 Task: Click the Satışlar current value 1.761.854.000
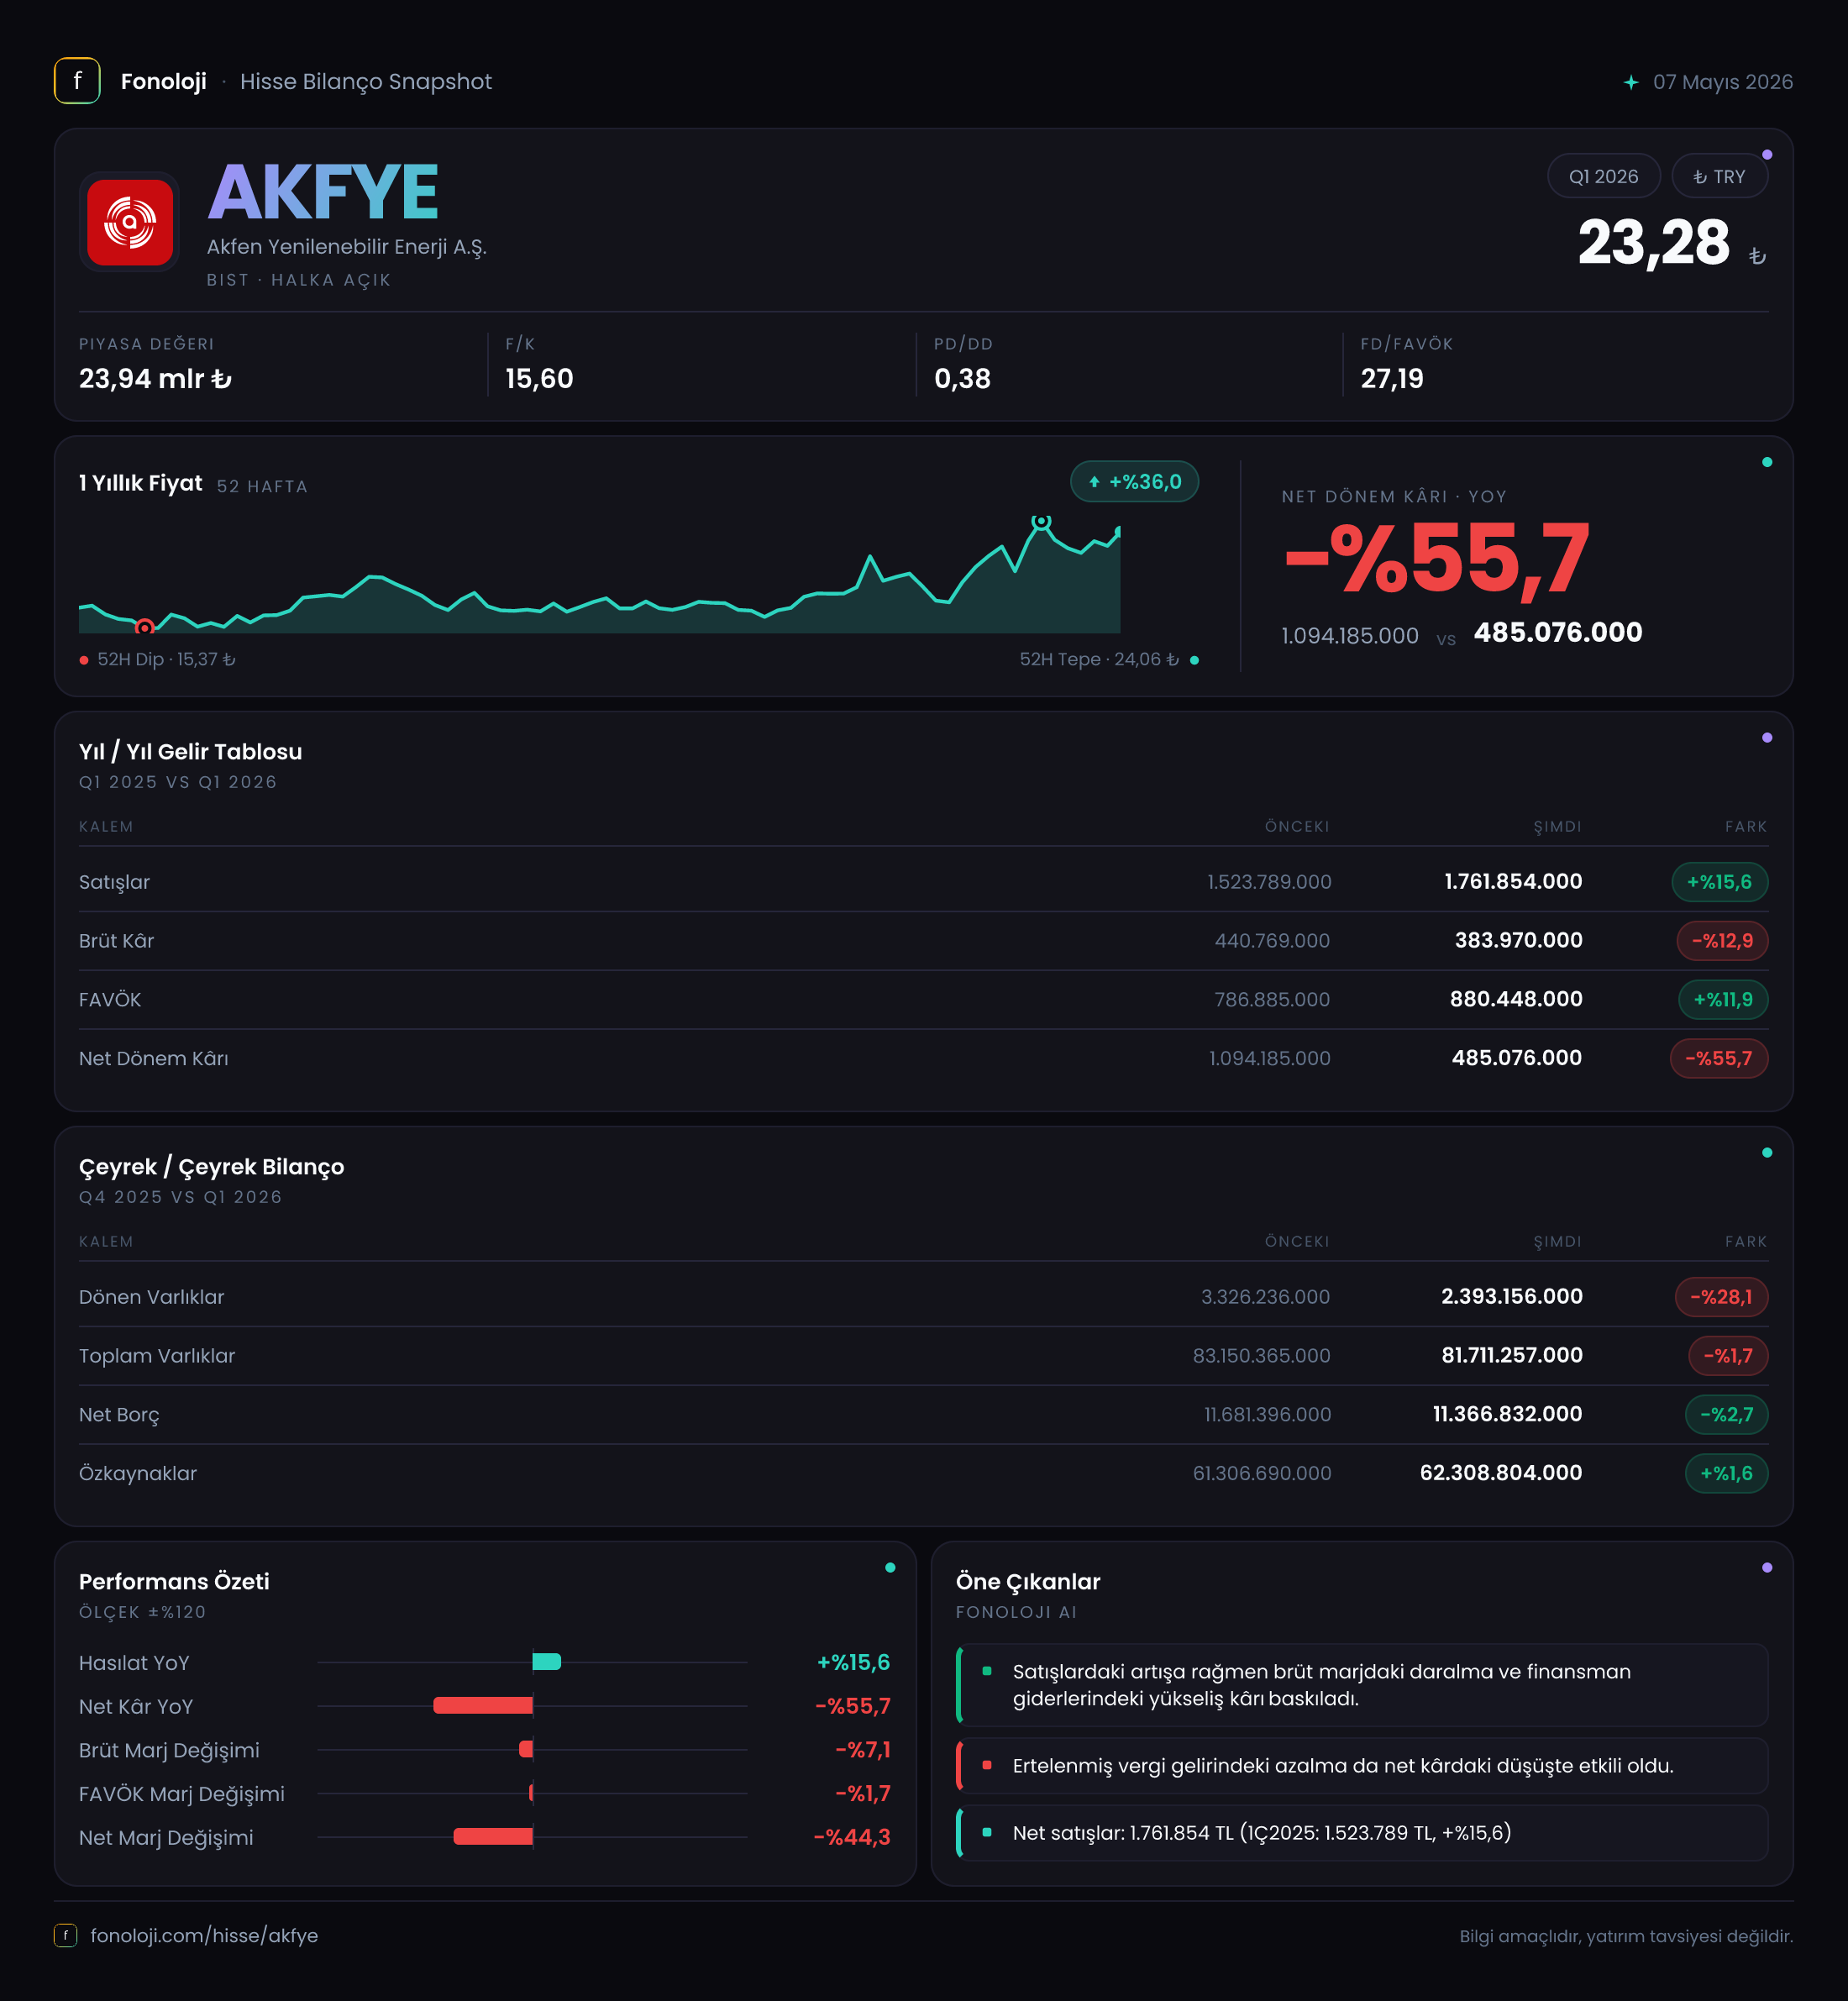[x=1513, y=882]
